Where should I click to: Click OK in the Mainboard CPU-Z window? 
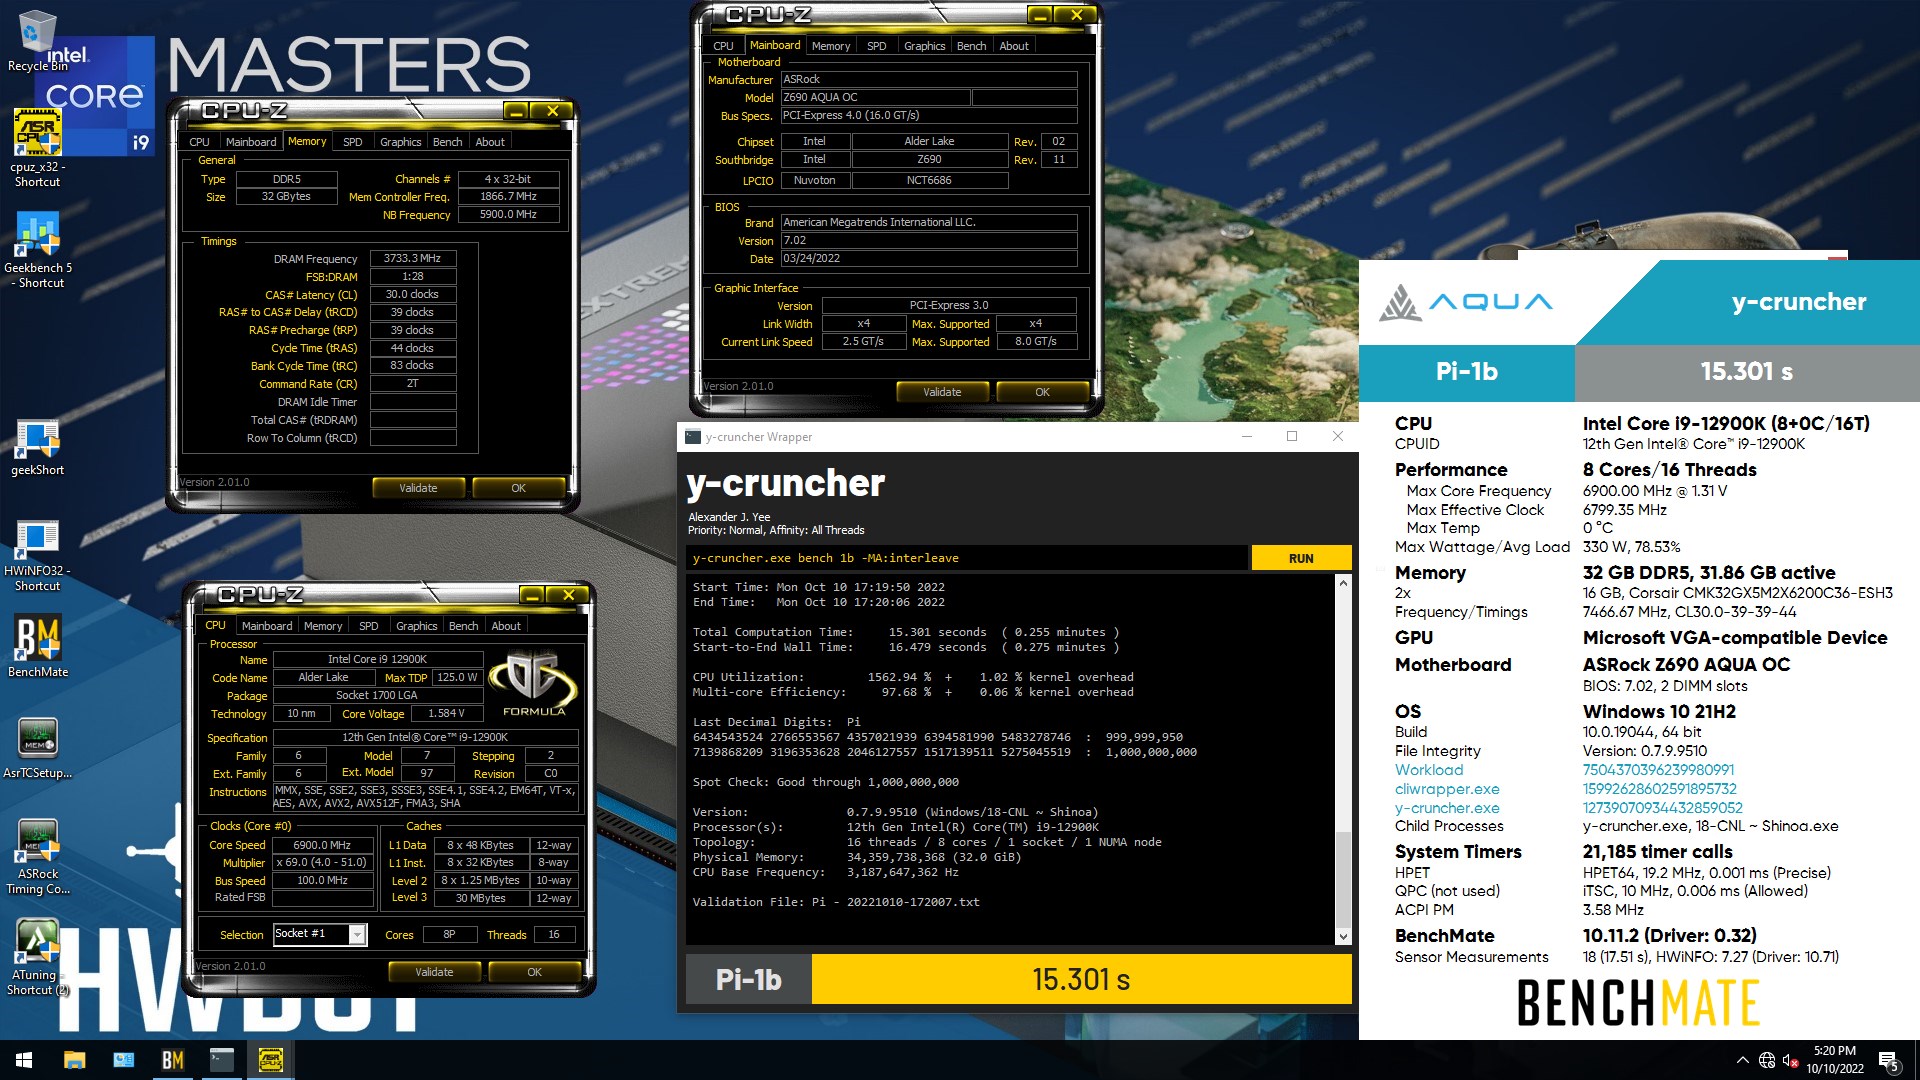click(1042, 392)
